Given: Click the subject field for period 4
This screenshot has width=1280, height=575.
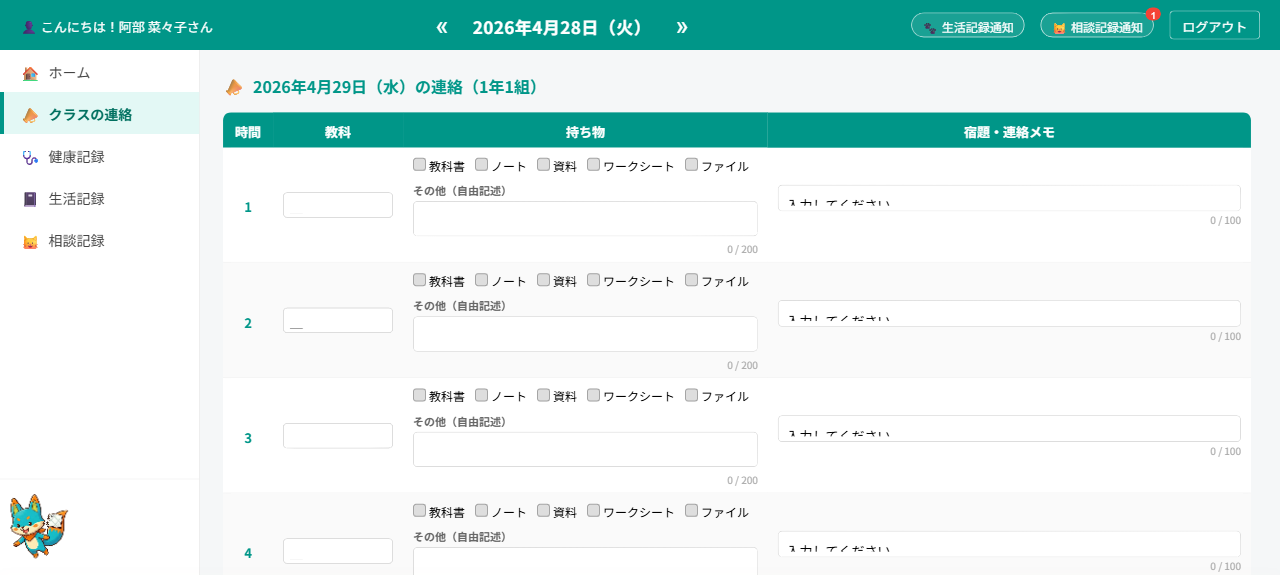Looking at the screenshot, I should coord(338,551).
